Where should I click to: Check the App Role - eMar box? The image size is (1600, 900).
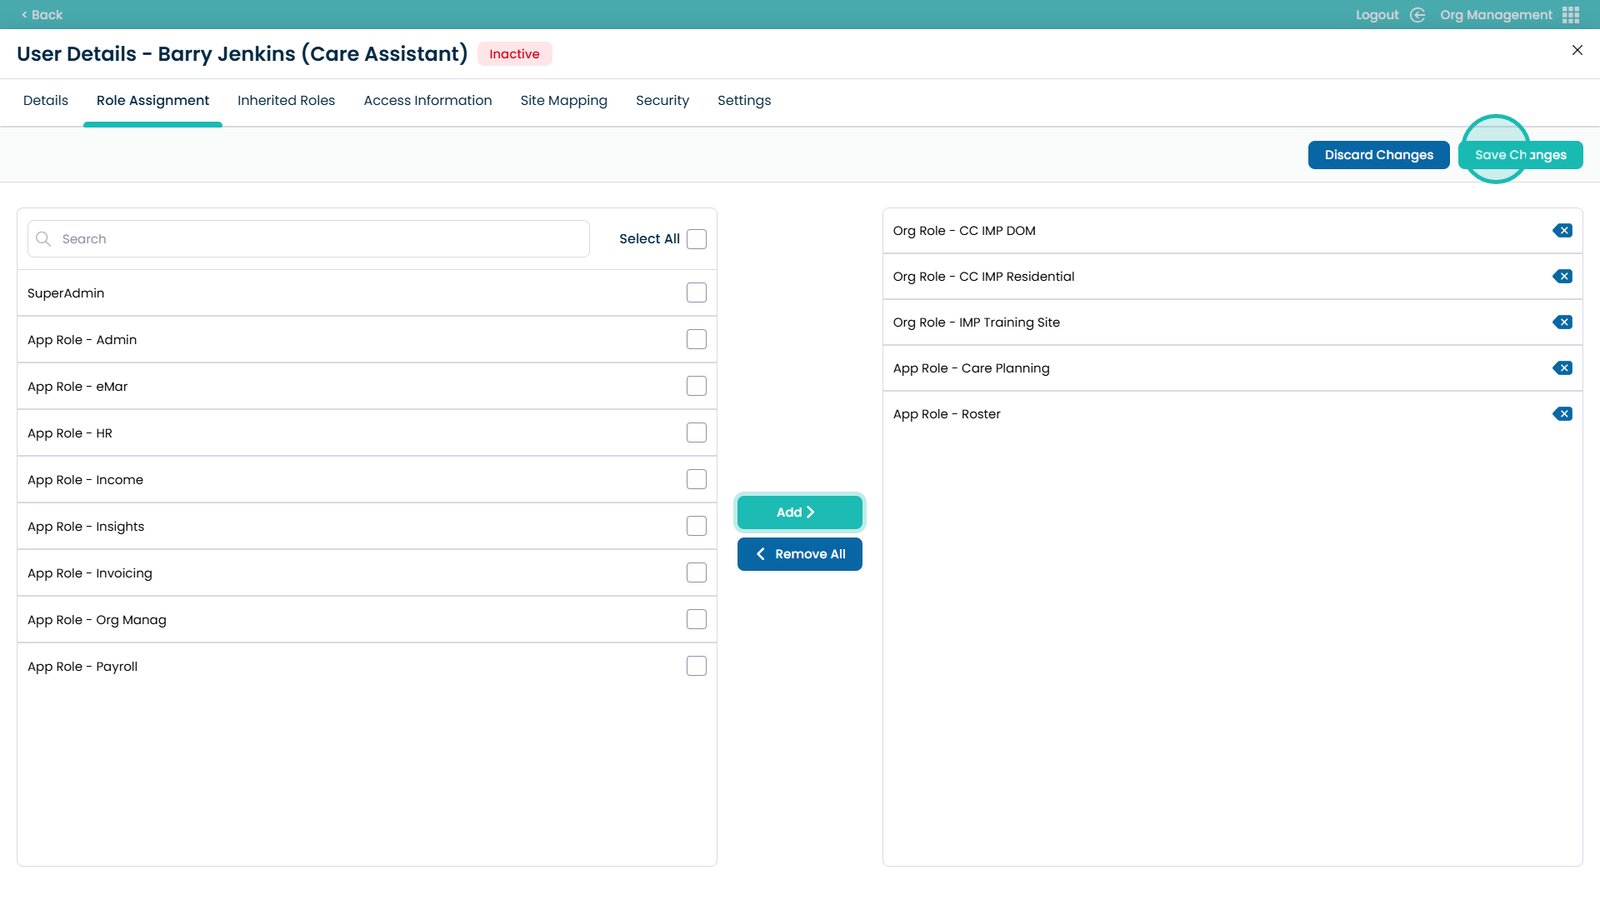696,386
